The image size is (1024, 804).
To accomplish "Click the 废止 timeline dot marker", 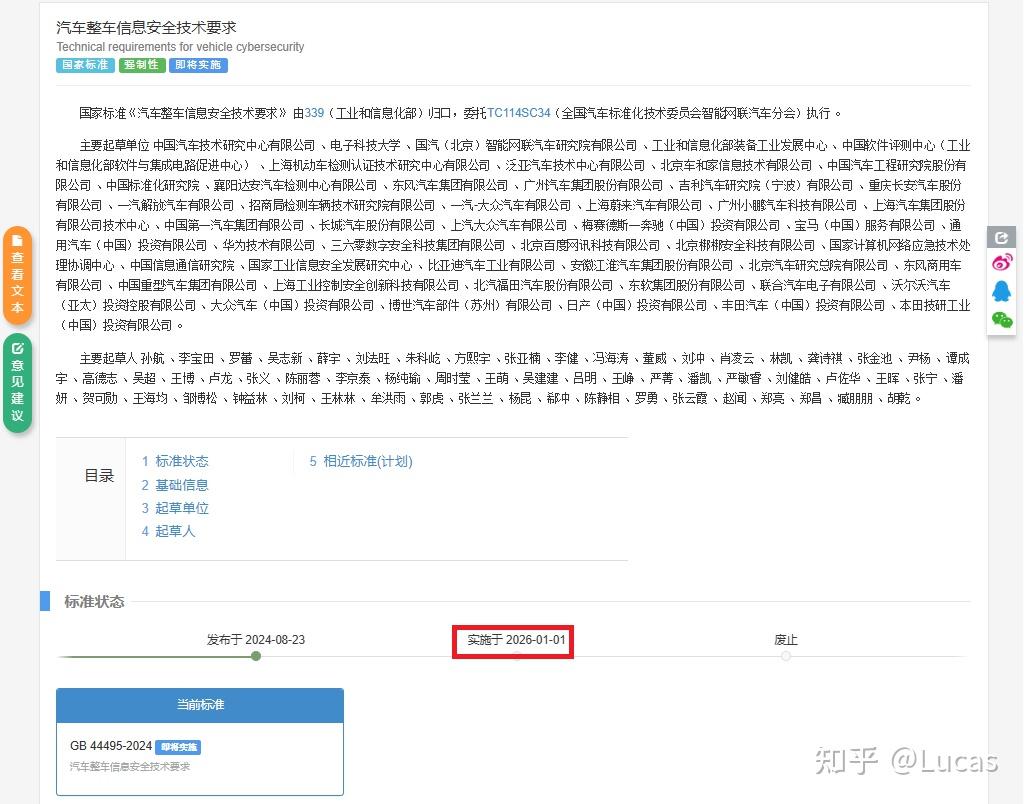I will click(x=786, y=656).
